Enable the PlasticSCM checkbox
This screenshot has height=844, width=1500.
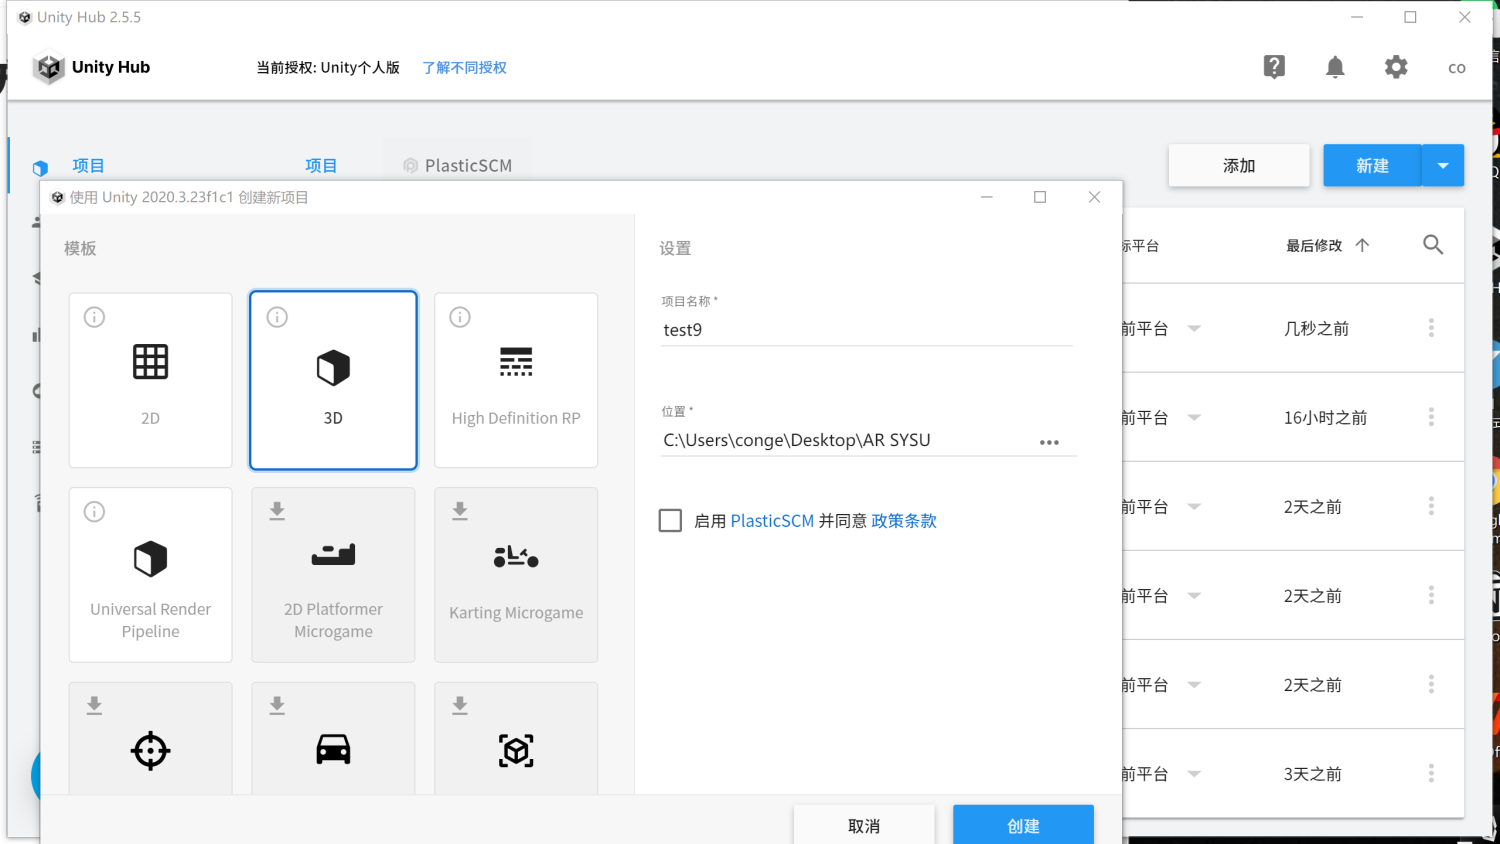point(670,520)
